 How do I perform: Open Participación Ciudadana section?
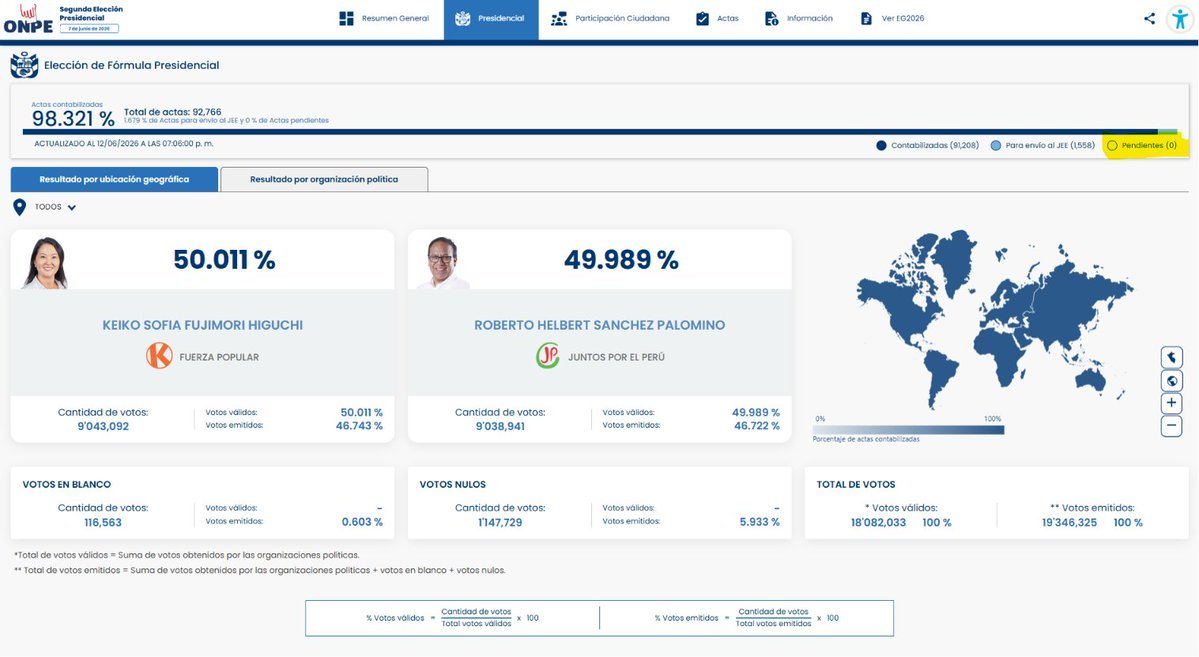click(610, 18)
